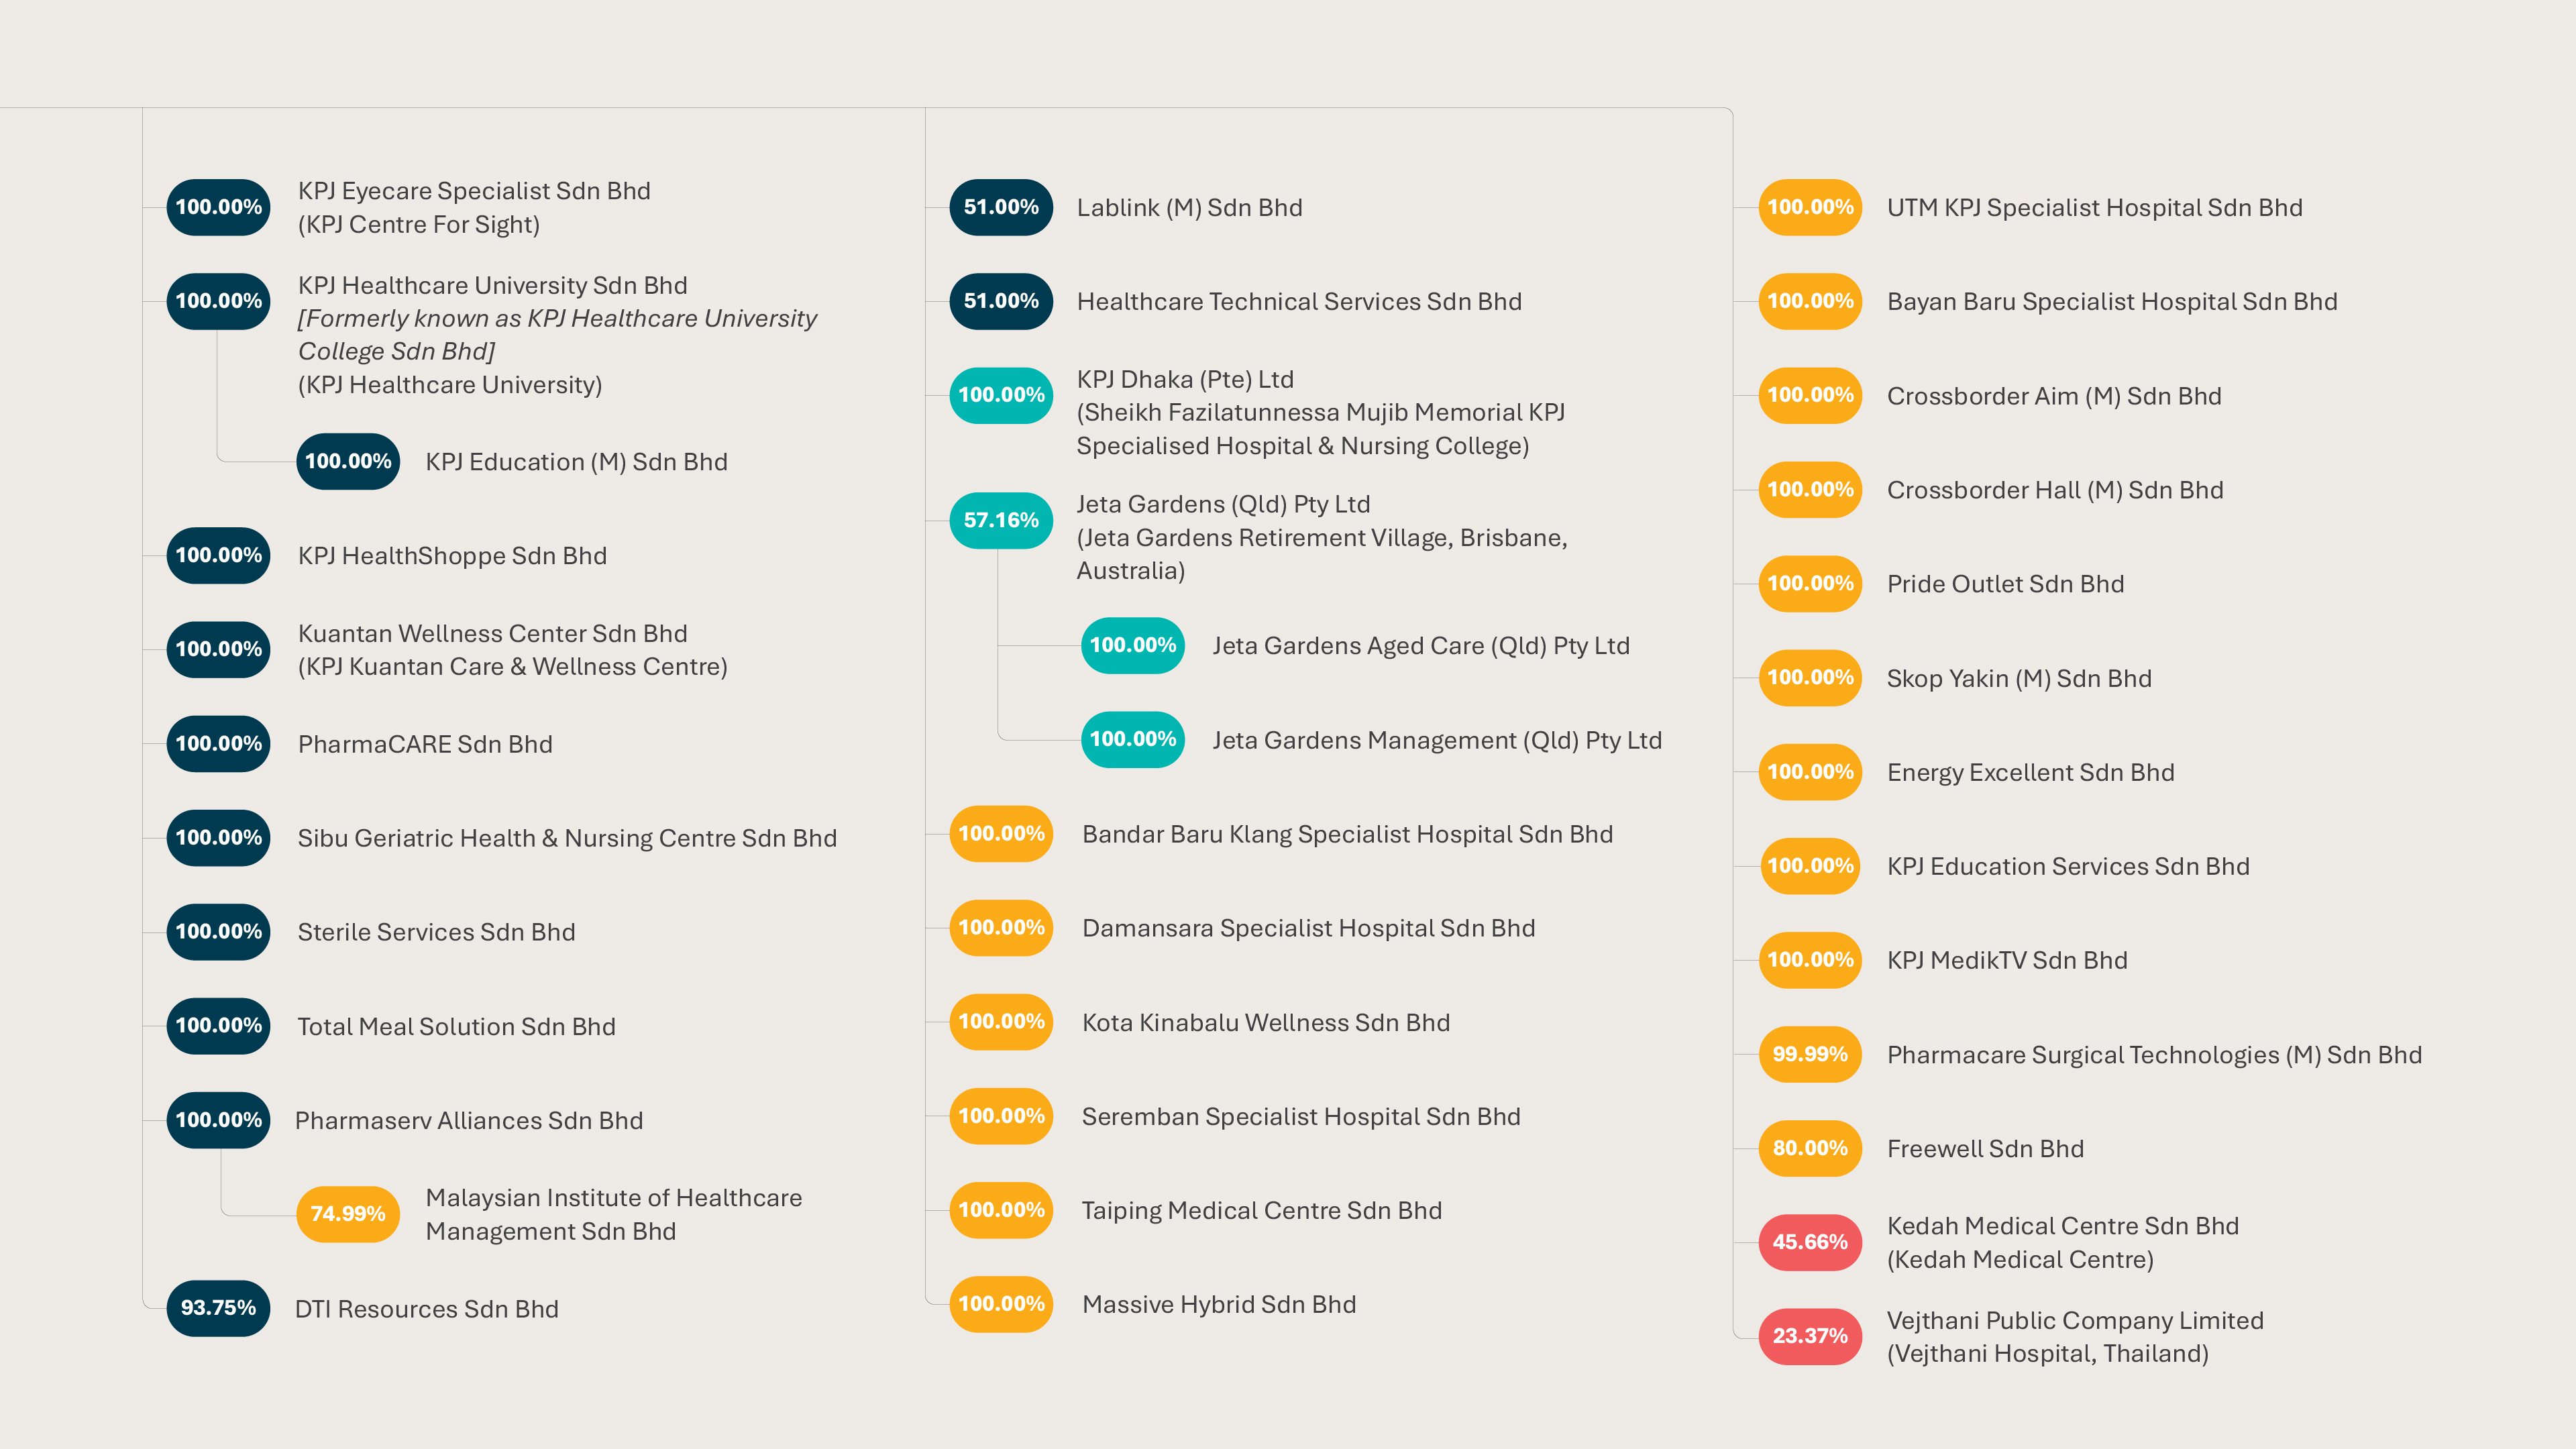The width and height of the screenshot is (2576, 1449).
Task: Select the Massive Hybrid Sdn Bhd entry
Action: click(x=1219, y=1304)
